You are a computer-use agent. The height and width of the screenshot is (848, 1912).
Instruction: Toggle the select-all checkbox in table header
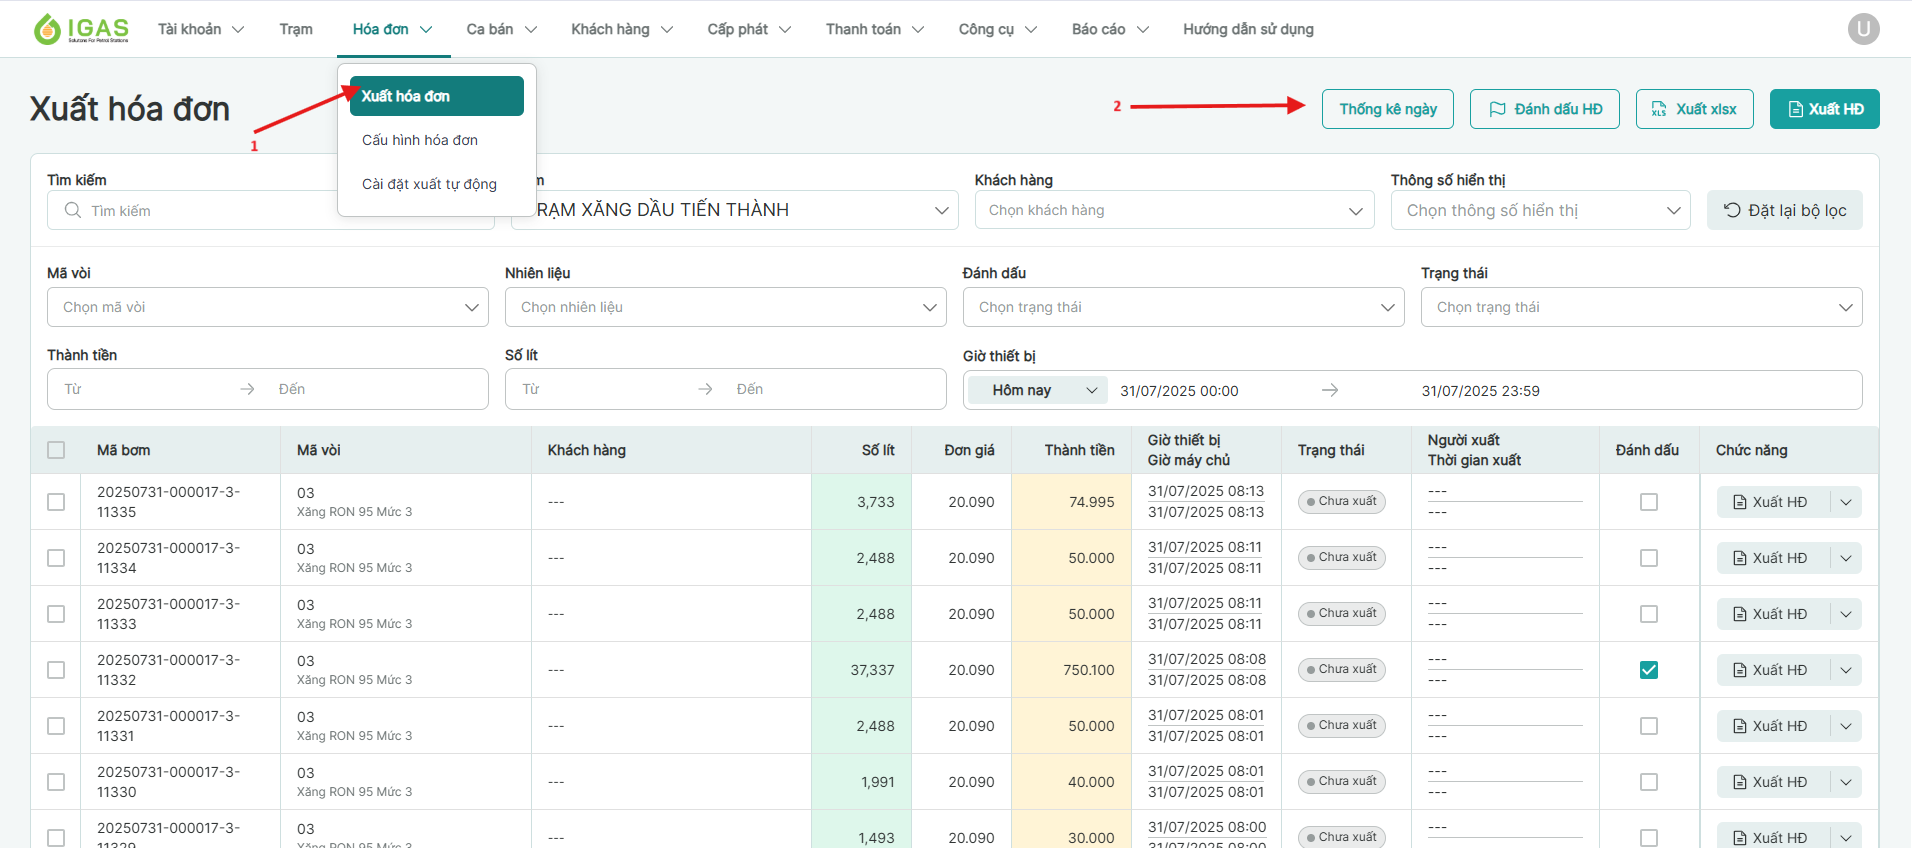coord(56,450)
